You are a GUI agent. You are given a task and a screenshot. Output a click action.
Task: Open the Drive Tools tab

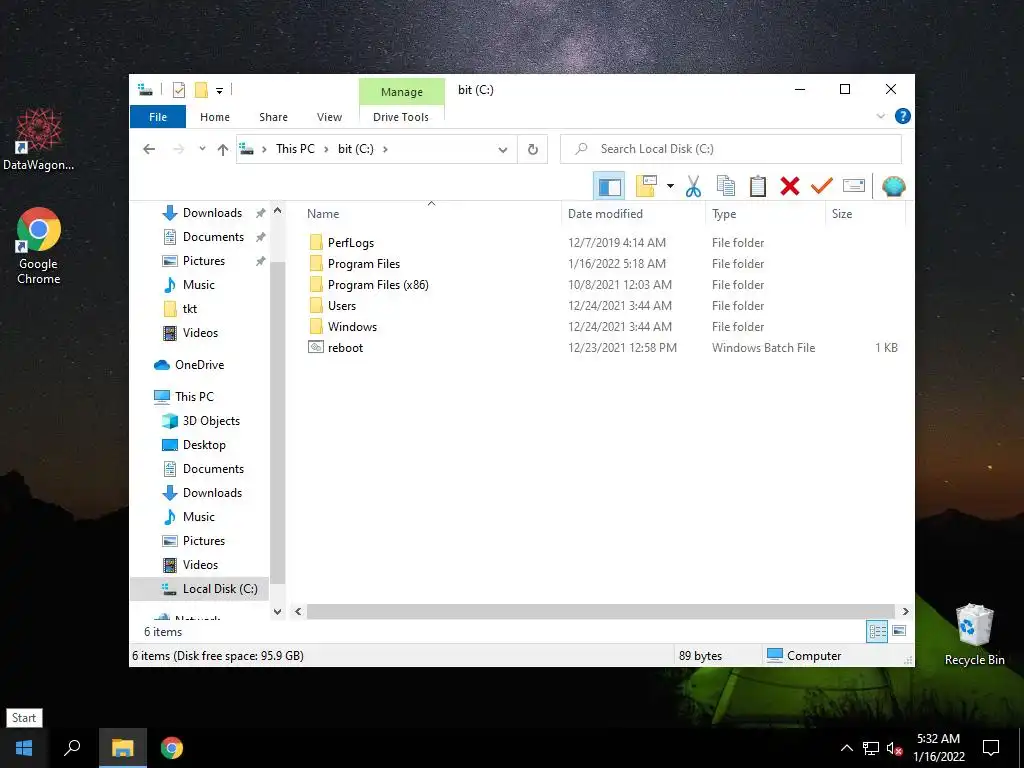[x=401, y=117]
